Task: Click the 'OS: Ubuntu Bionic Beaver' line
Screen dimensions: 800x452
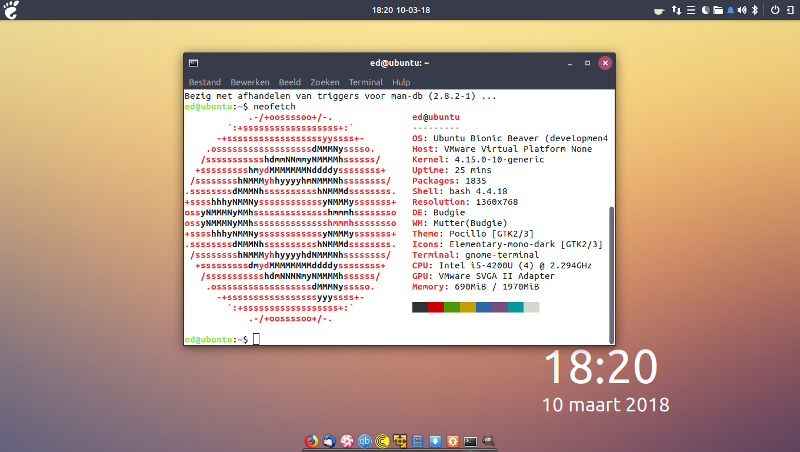Action: [x=510, y=138]
